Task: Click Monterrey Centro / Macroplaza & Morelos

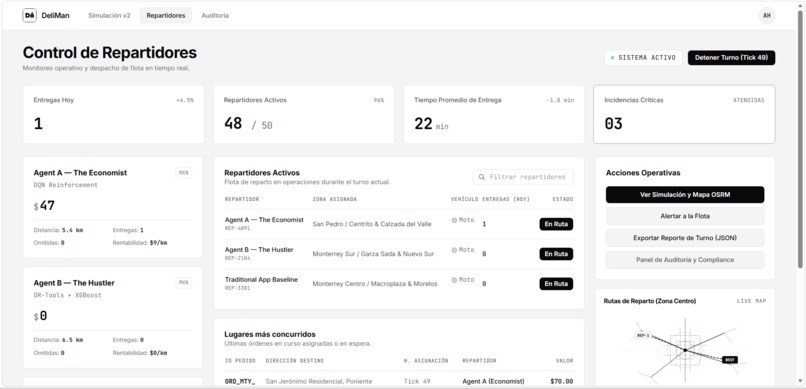Action: click(x=375, y=284)
